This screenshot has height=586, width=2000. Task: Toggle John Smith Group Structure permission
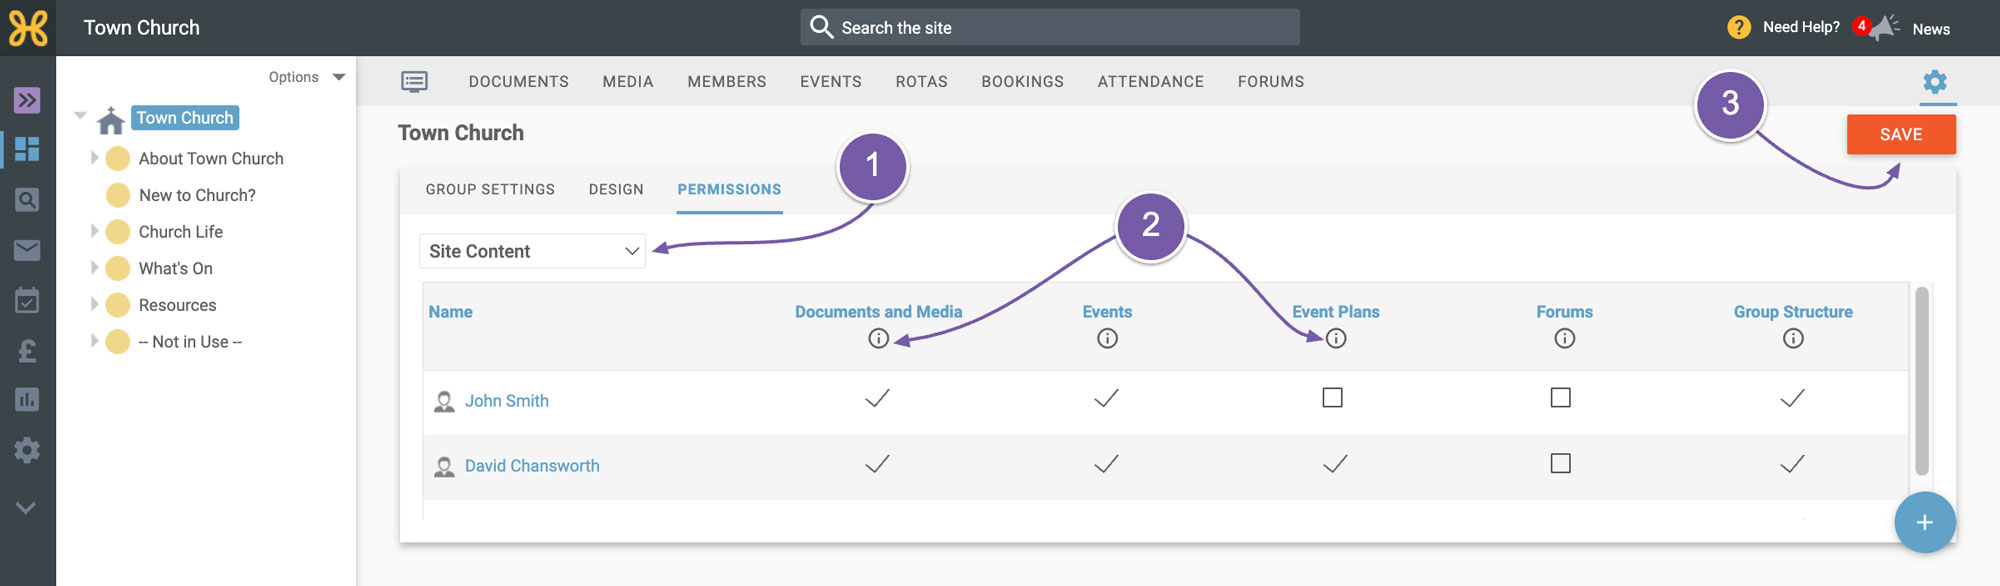tap(1792, 398)
